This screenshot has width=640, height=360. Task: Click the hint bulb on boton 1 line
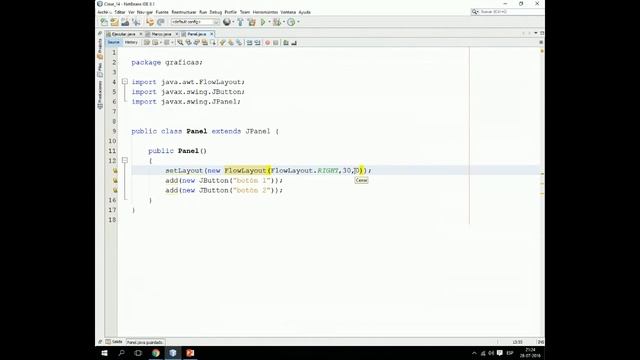click(x=115, y=180)
